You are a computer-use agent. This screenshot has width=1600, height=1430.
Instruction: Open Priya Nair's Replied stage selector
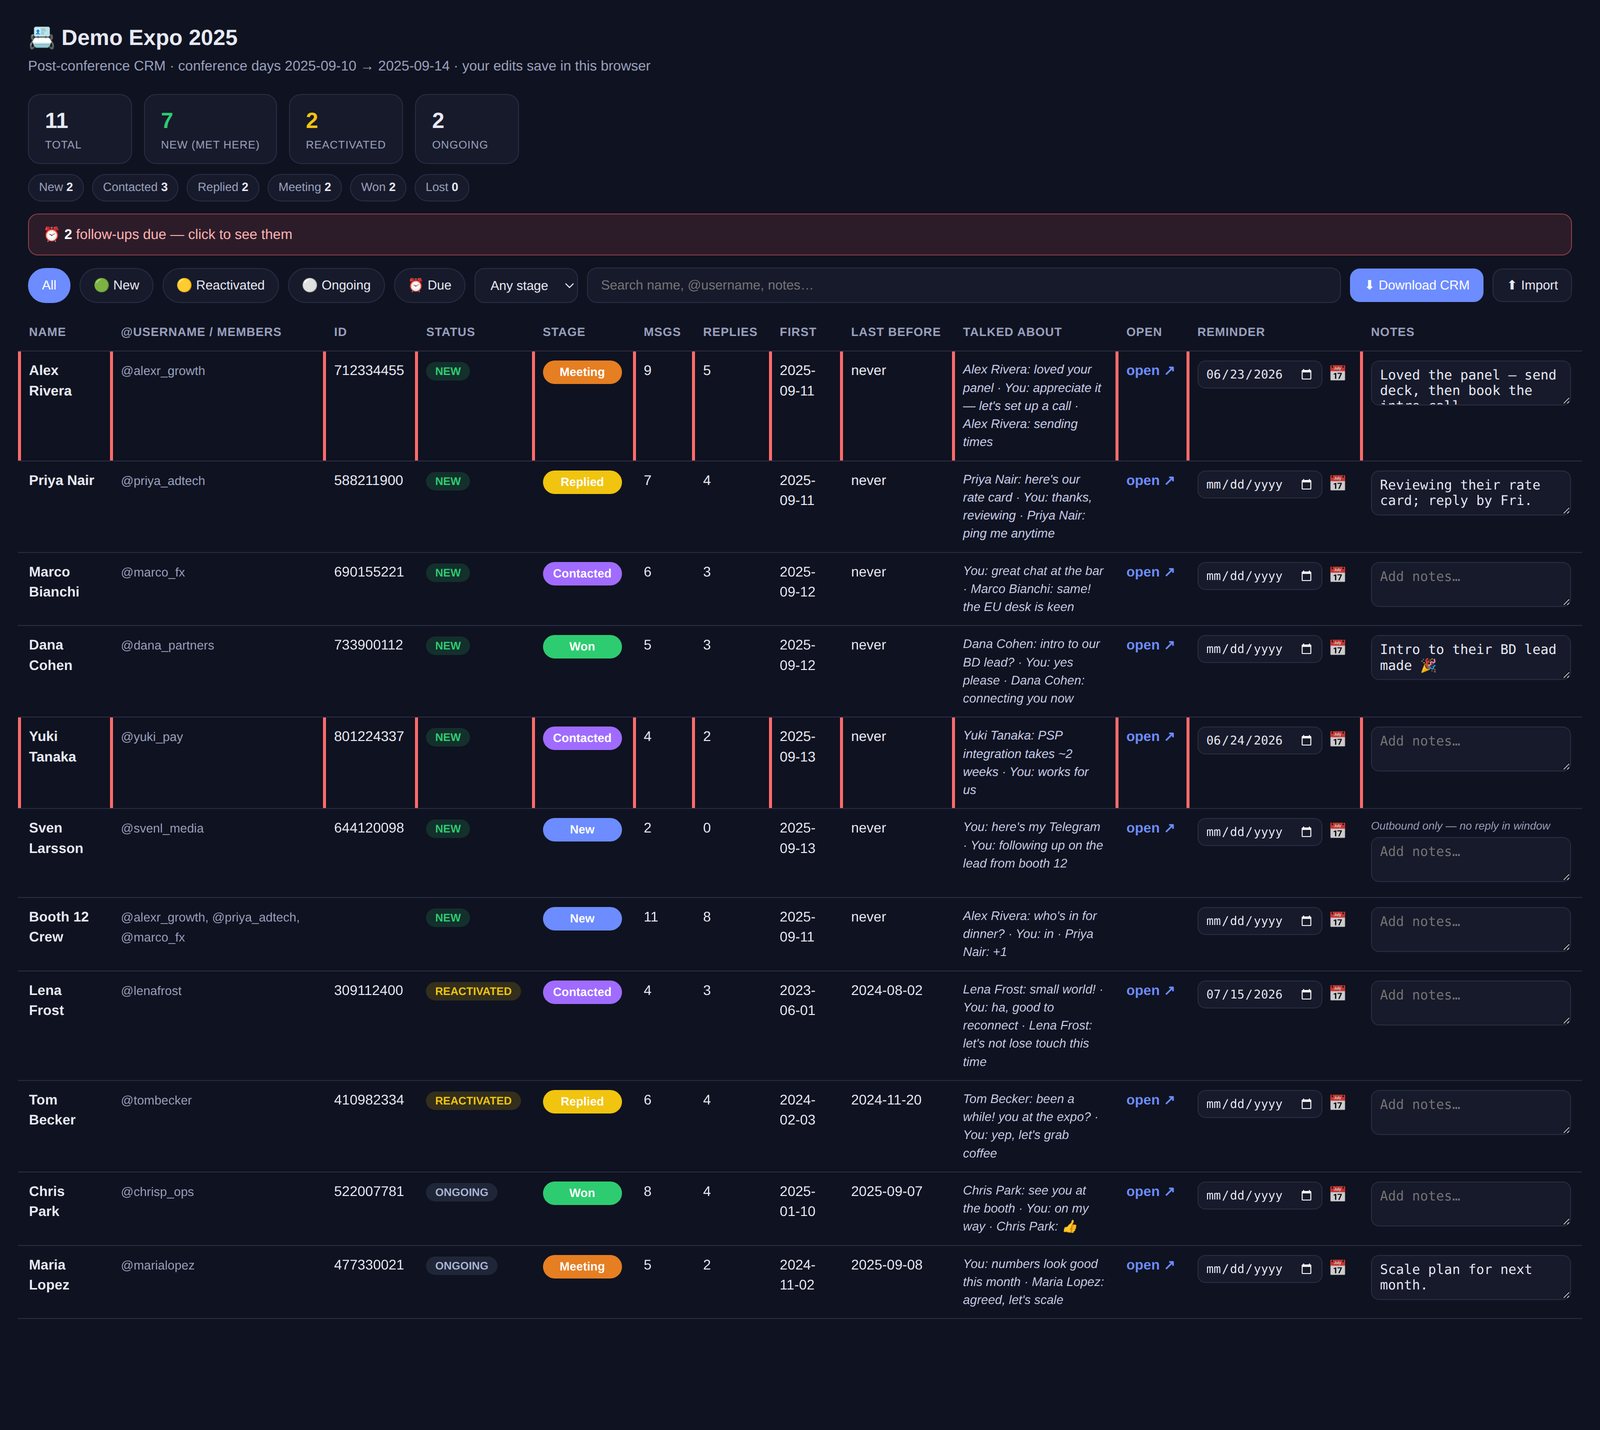point(582,482)
